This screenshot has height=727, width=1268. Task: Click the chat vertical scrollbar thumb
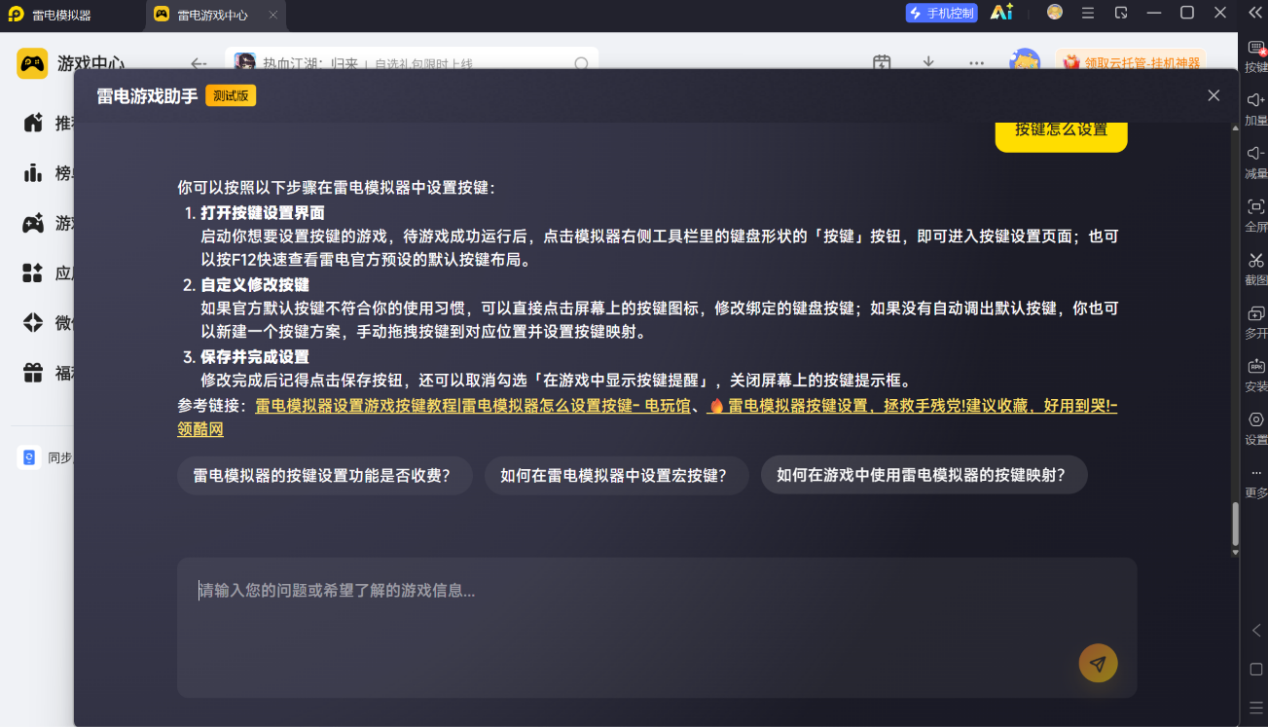pos(1235,522)
